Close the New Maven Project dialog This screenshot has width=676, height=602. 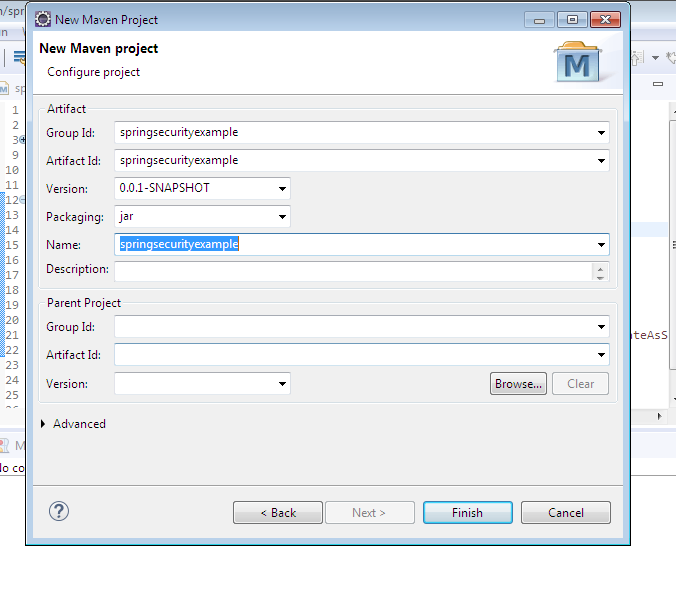[x=603, y=19]
